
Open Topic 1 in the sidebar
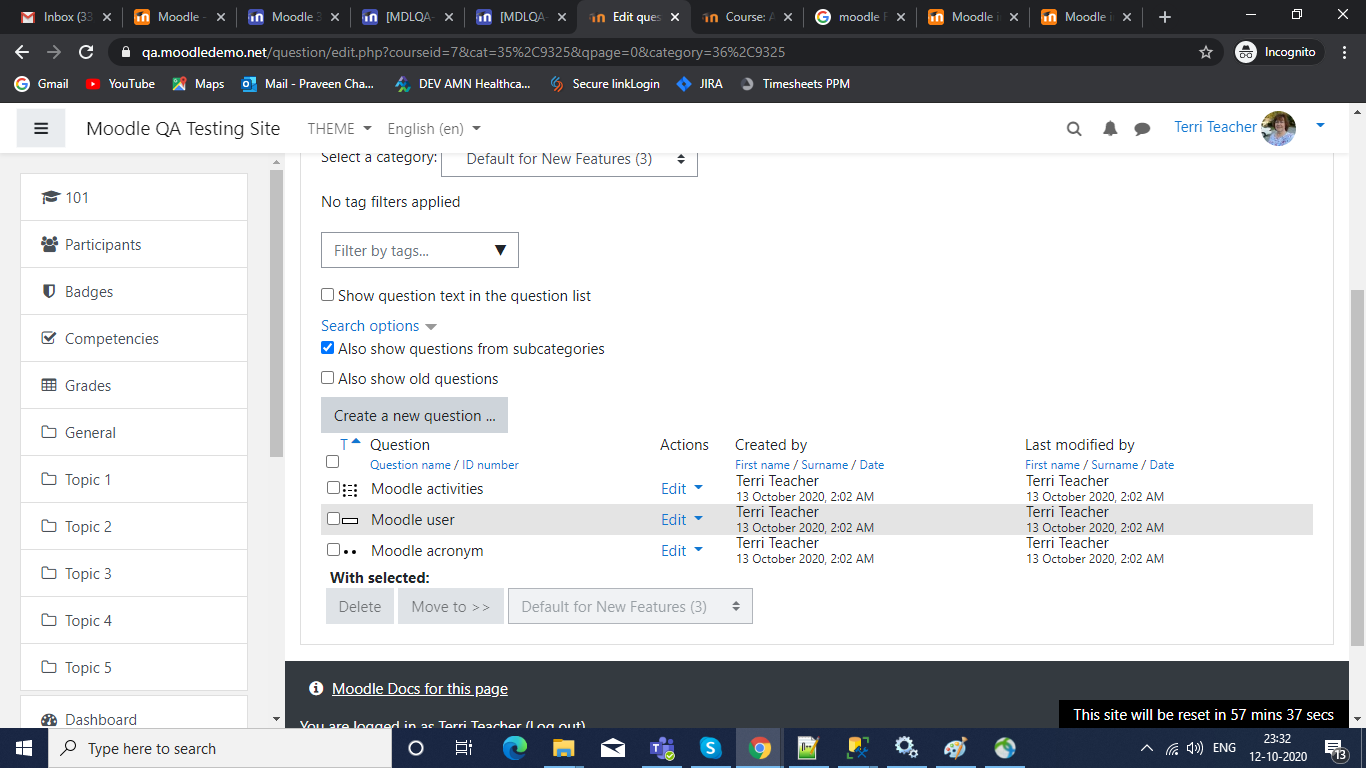click(134, 479)
